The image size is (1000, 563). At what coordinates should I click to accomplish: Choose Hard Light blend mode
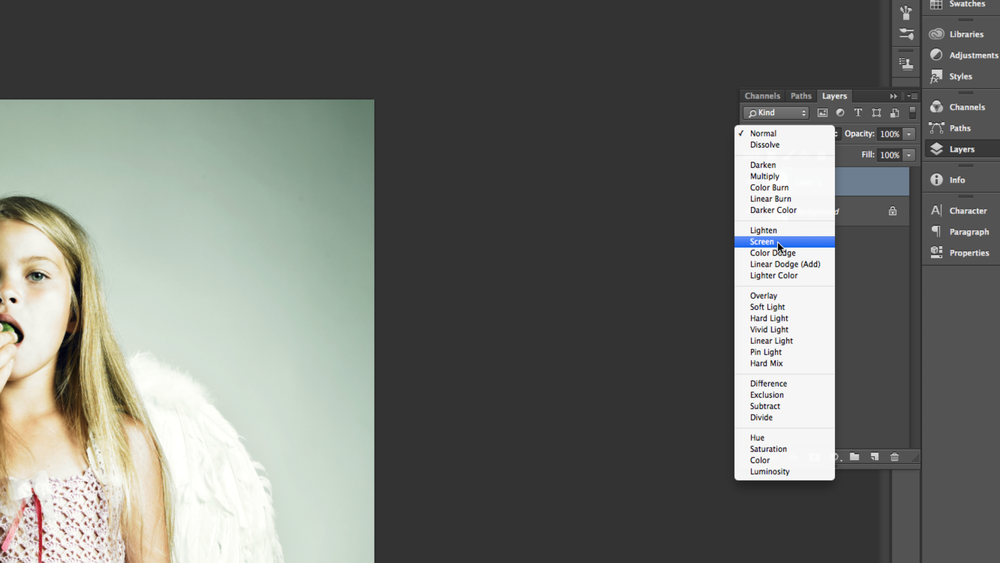[x=784, y=318]
